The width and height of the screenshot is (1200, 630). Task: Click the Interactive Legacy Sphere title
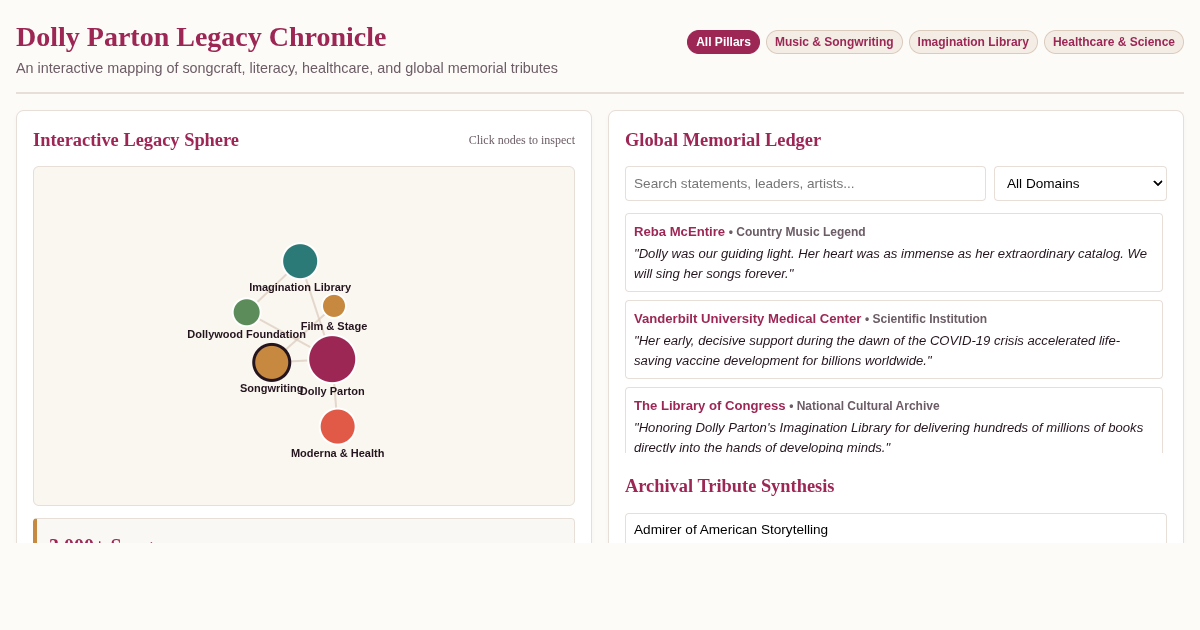click(x=136, y=140)
